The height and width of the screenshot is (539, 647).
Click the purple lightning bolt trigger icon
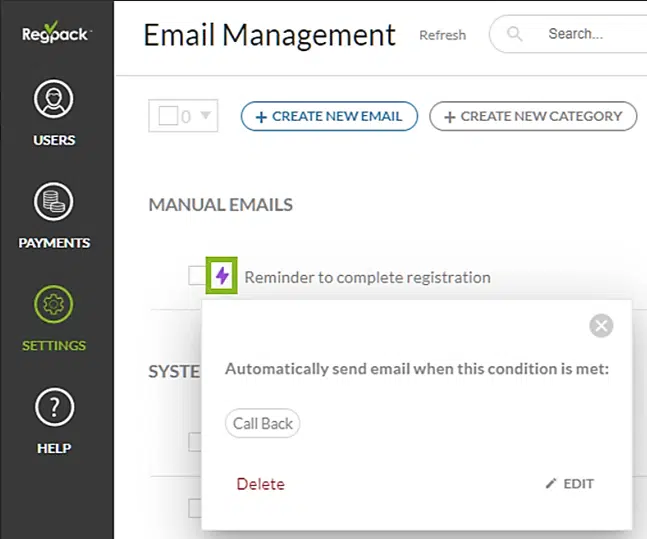click(222, 275)
